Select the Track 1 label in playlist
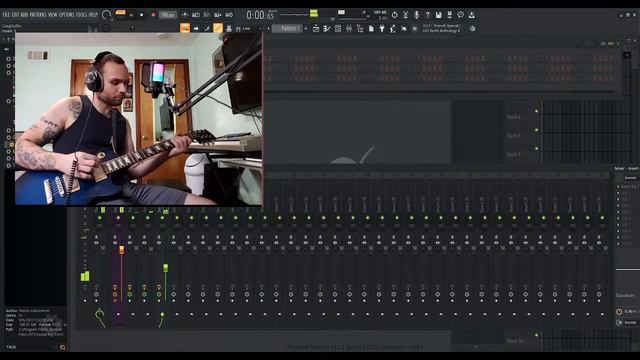The width and height of the screenshot is (640, 360). 513,117
